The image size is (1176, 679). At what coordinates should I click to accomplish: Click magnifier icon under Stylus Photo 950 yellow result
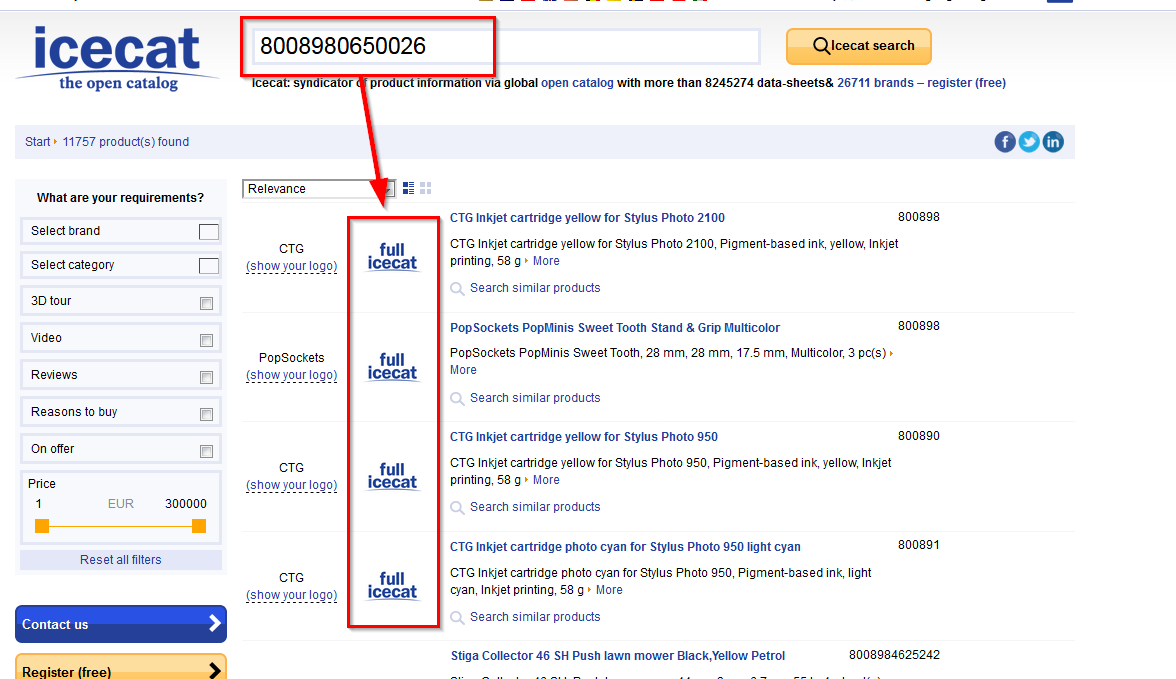pos(457,508)
